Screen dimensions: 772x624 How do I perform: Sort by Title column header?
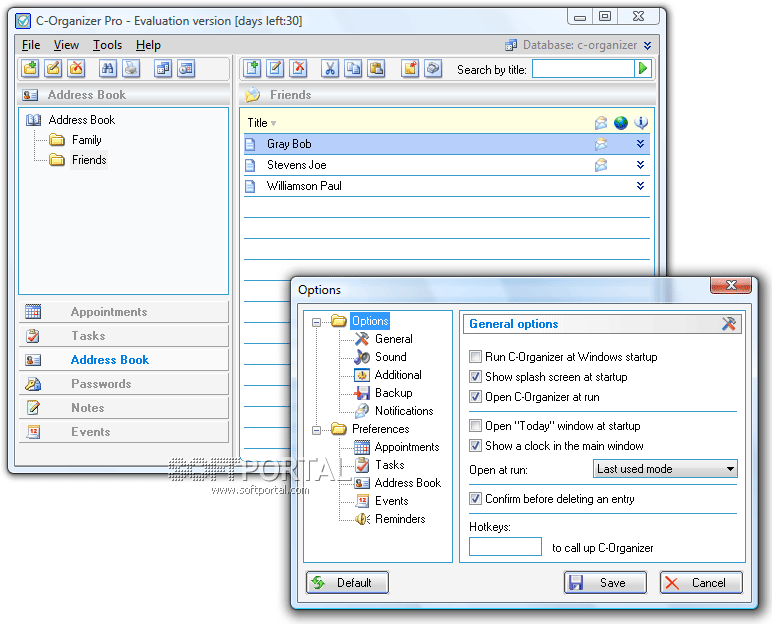(257, 123)
